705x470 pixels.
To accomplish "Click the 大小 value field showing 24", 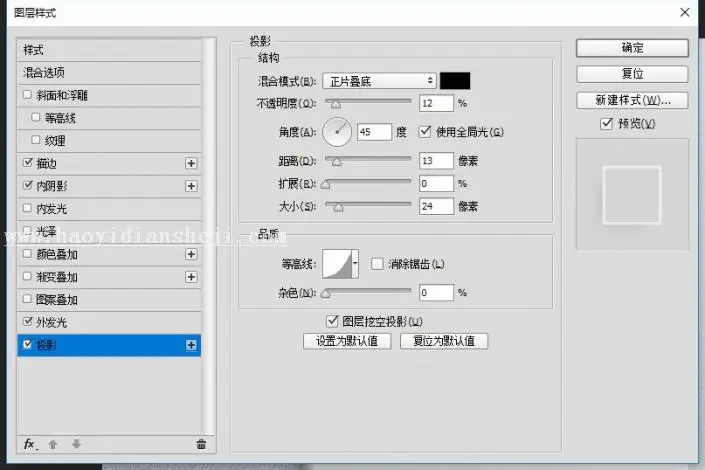I will click(436, 206).
